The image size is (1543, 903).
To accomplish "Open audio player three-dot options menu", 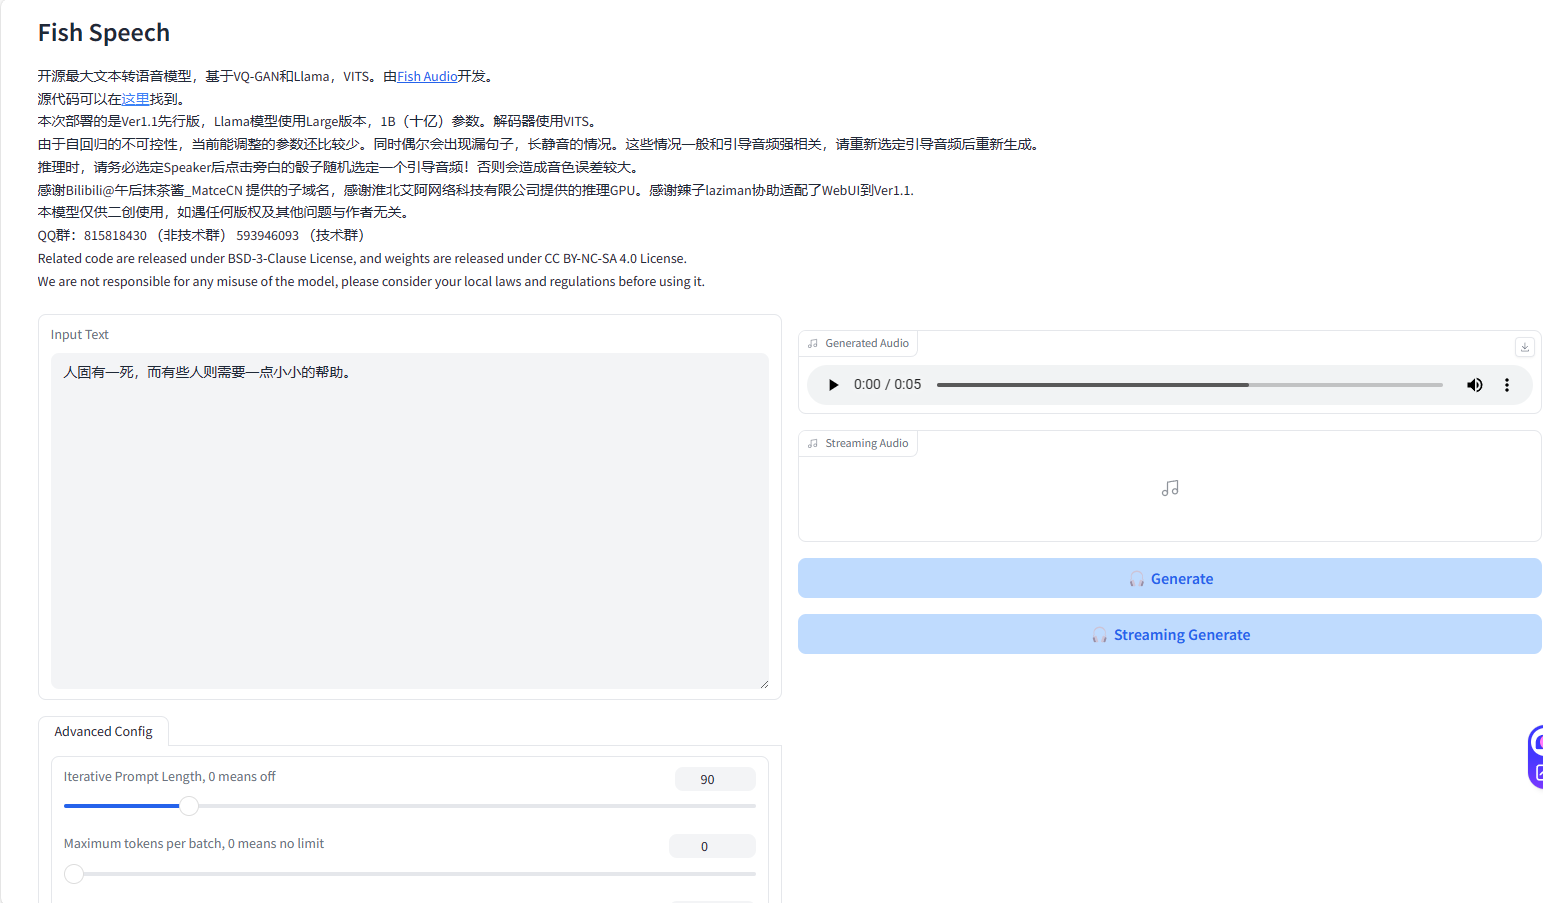I will pyautogui.click(x=1506, y=385).
